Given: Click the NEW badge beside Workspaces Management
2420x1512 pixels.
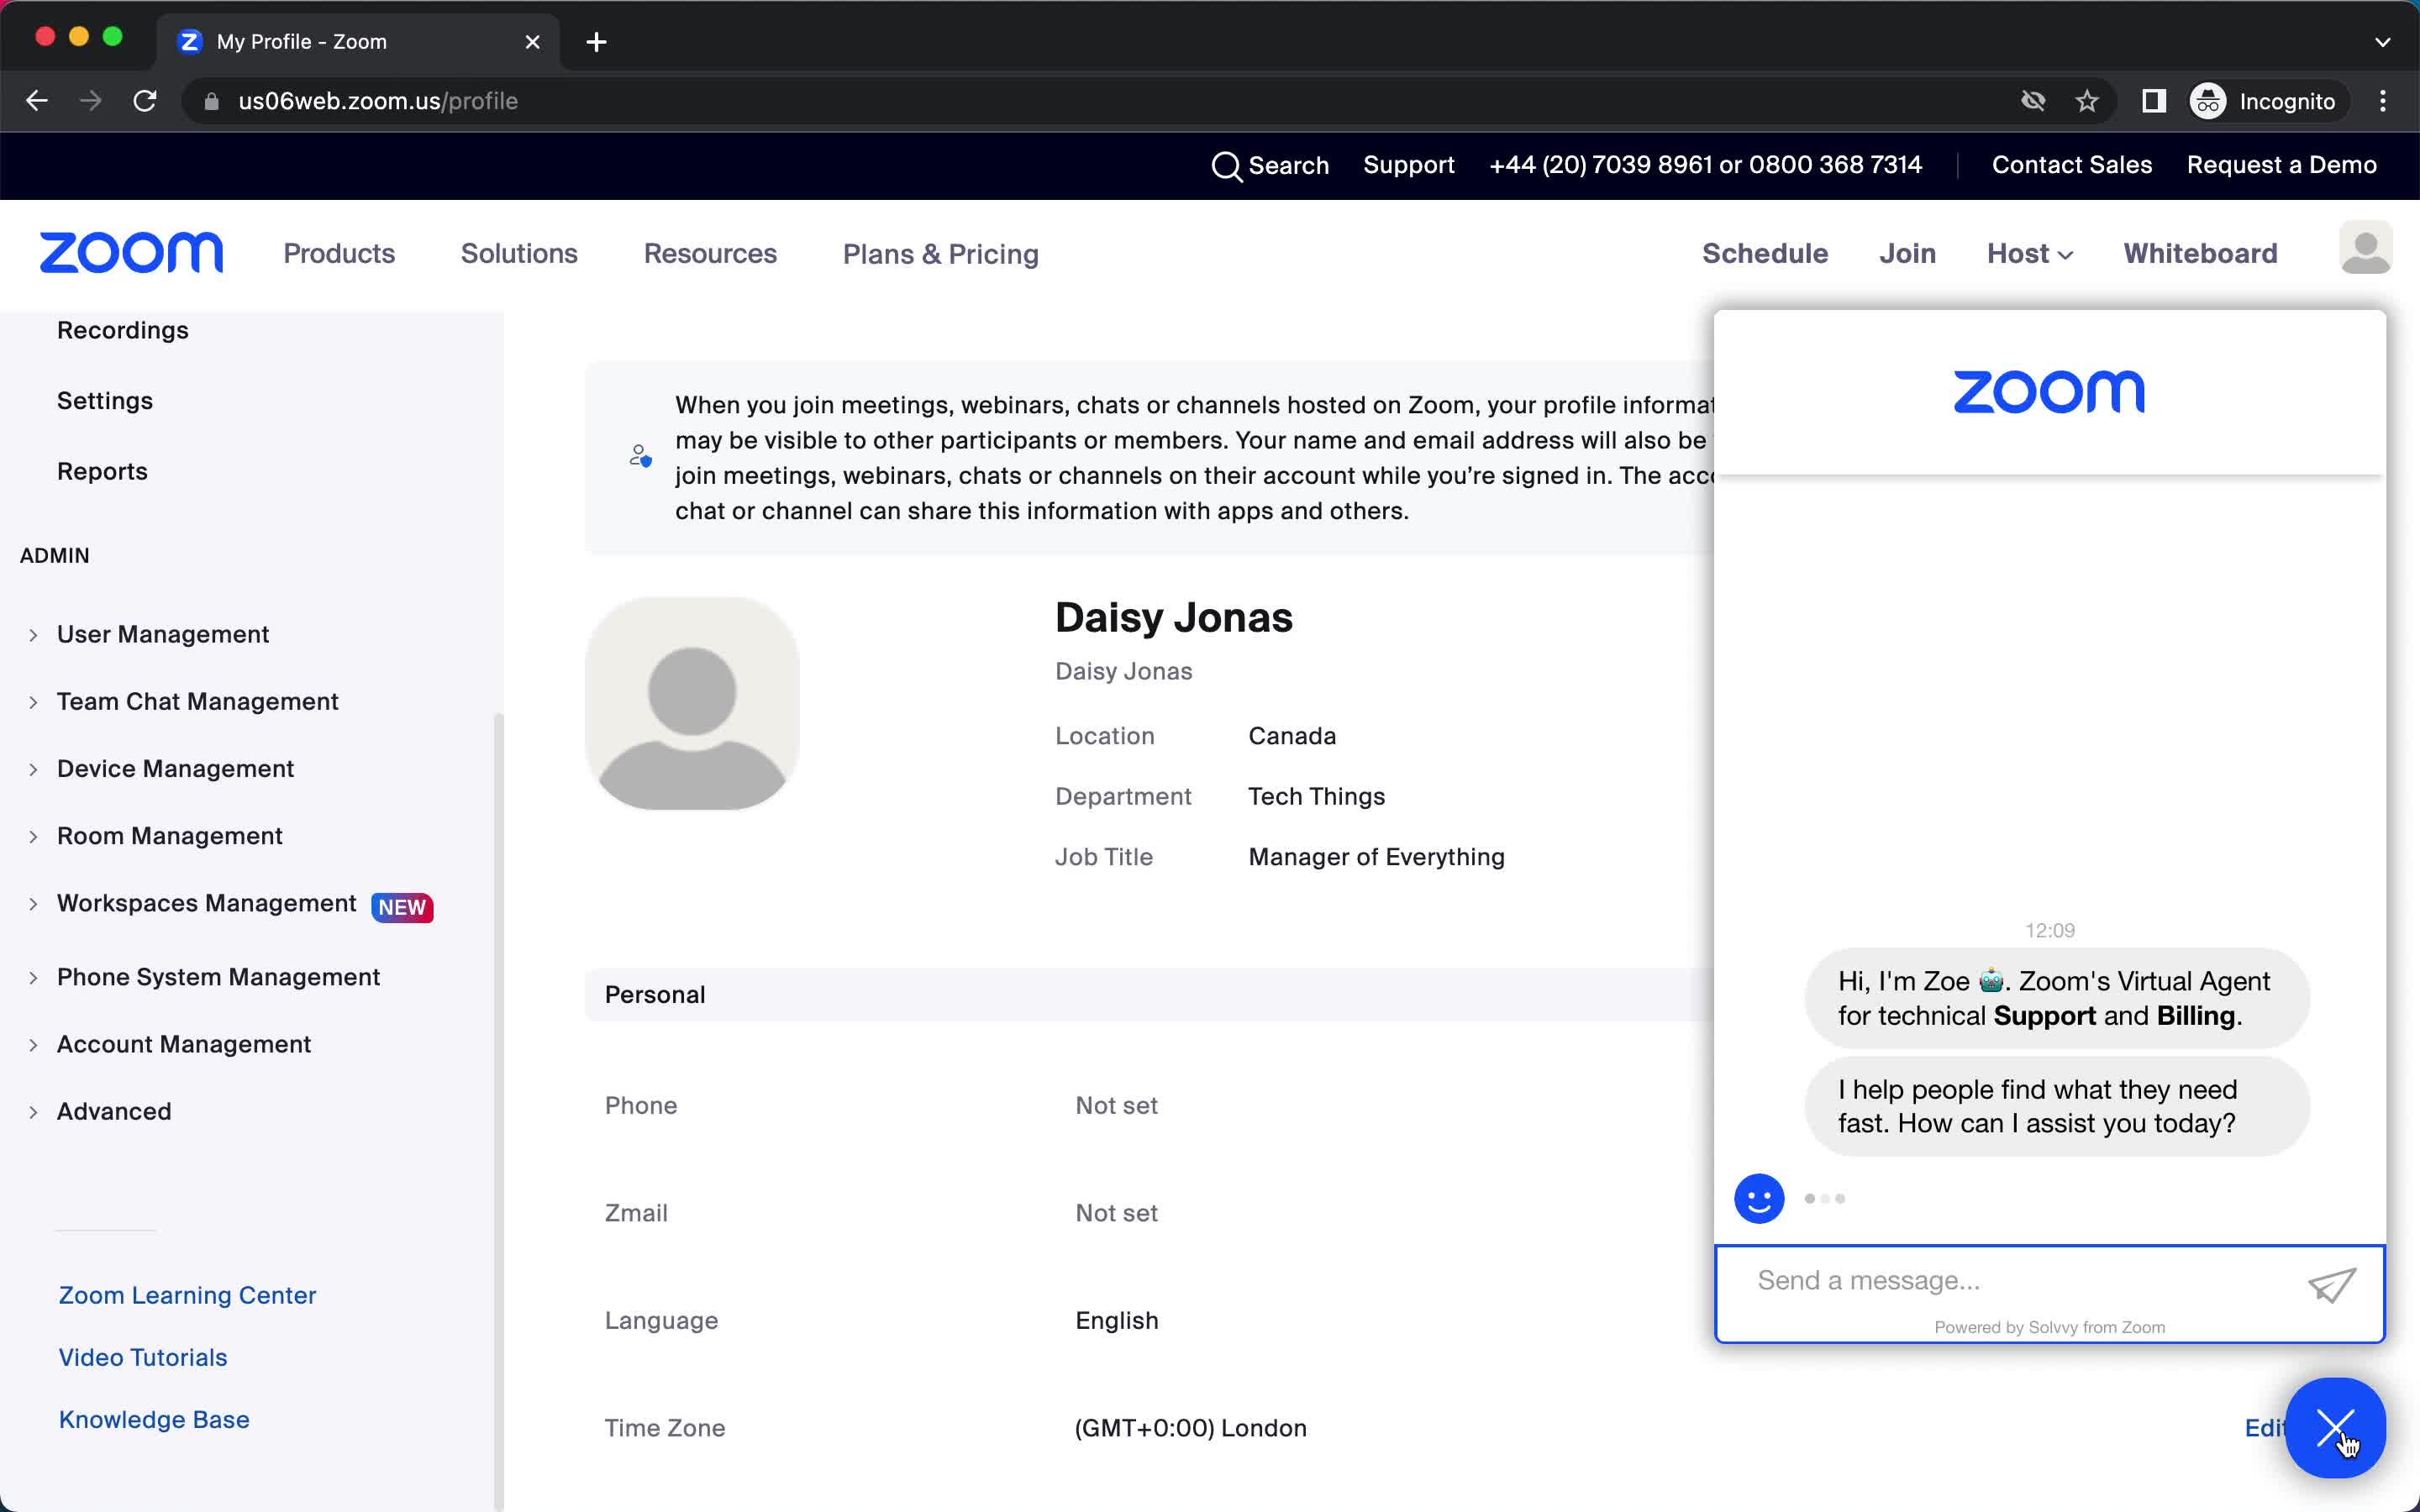Looking at the screenshot, I should pos(402,907).
